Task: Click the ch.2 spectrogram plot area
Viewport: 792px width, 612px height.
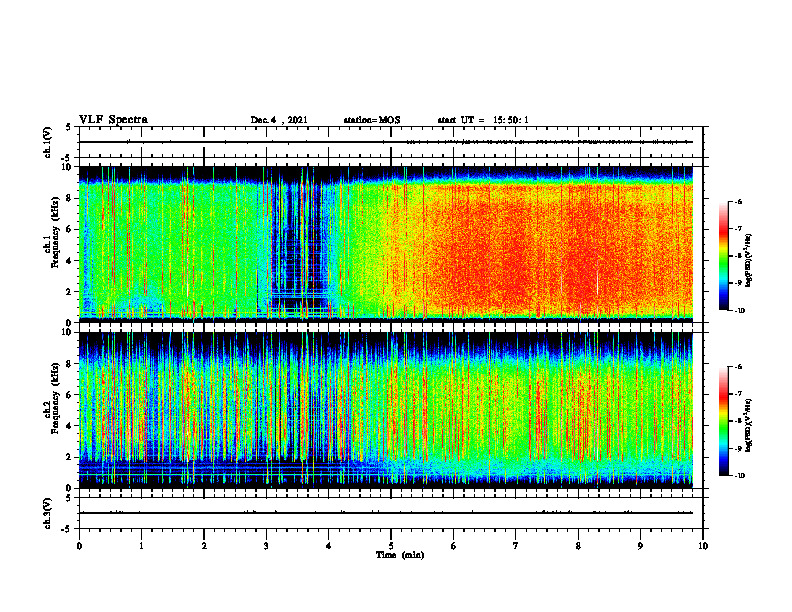Action: tap(386, 410)
